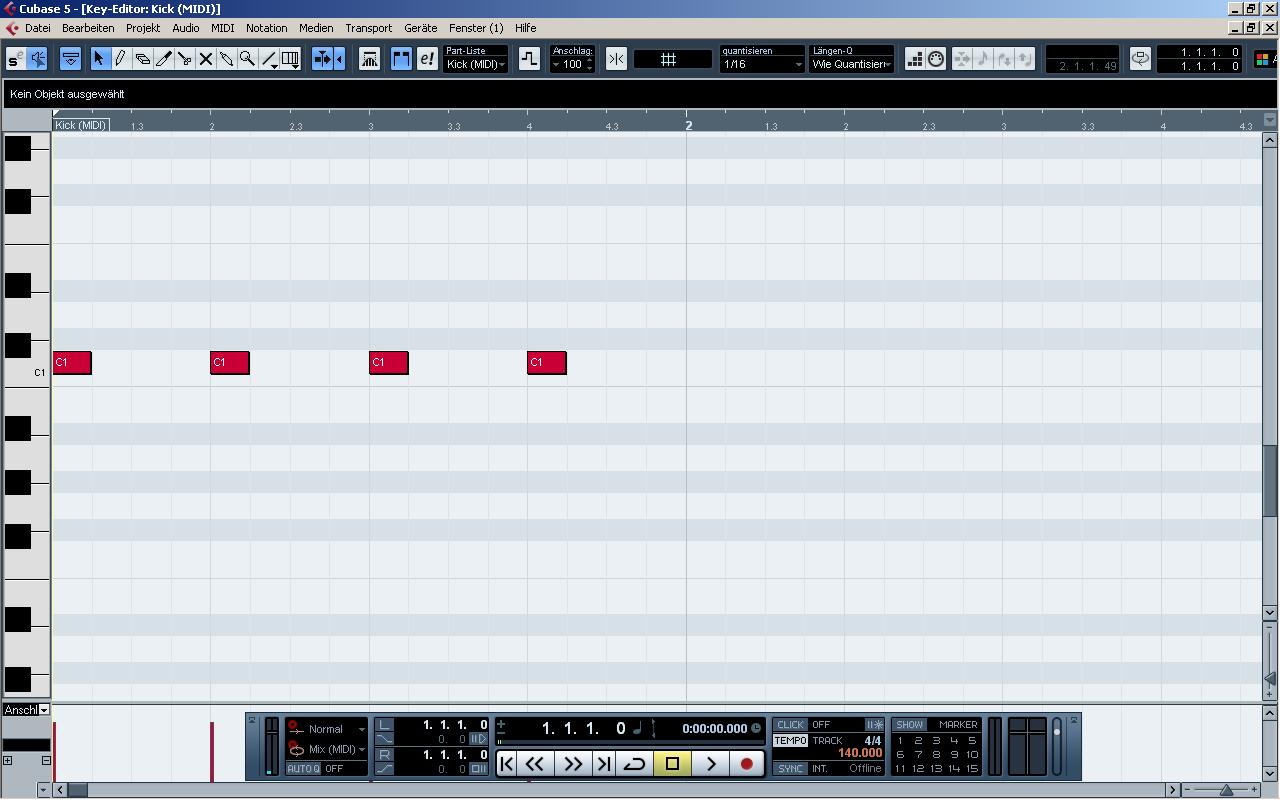Click the loop cycle icon in toolbar
This screenshot has height=802, width=1280.
click(x=1140, y=59)
